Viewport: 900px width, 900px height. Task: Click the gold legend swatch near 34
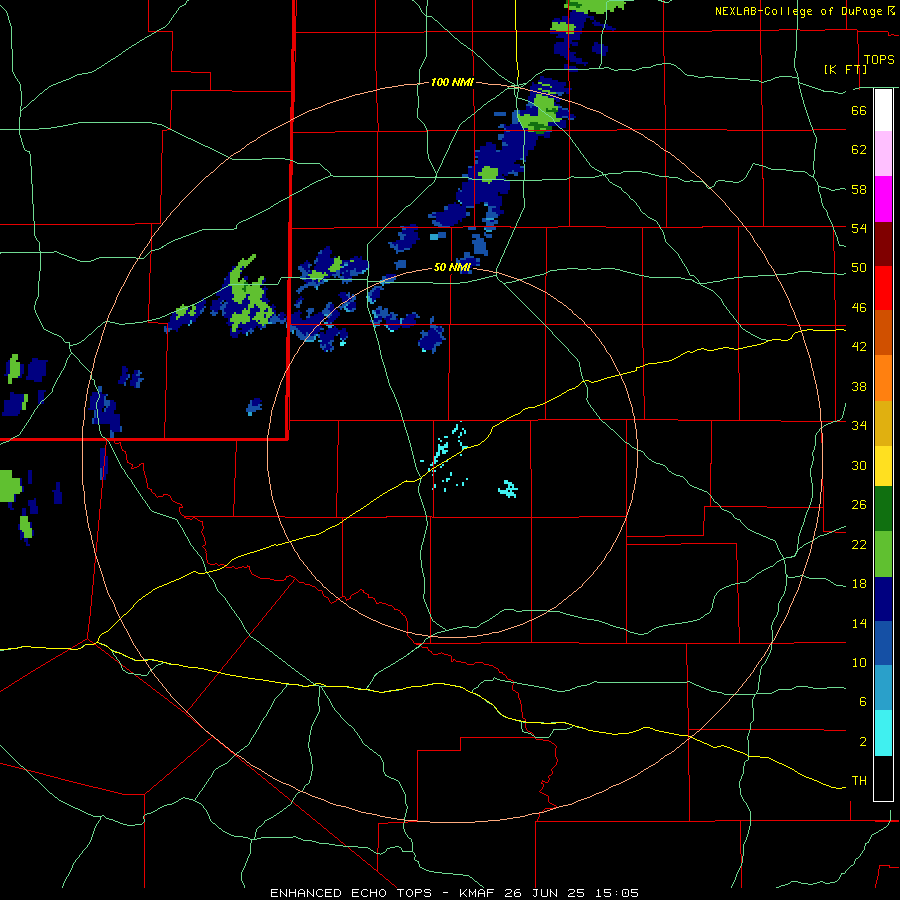(883, 423)
